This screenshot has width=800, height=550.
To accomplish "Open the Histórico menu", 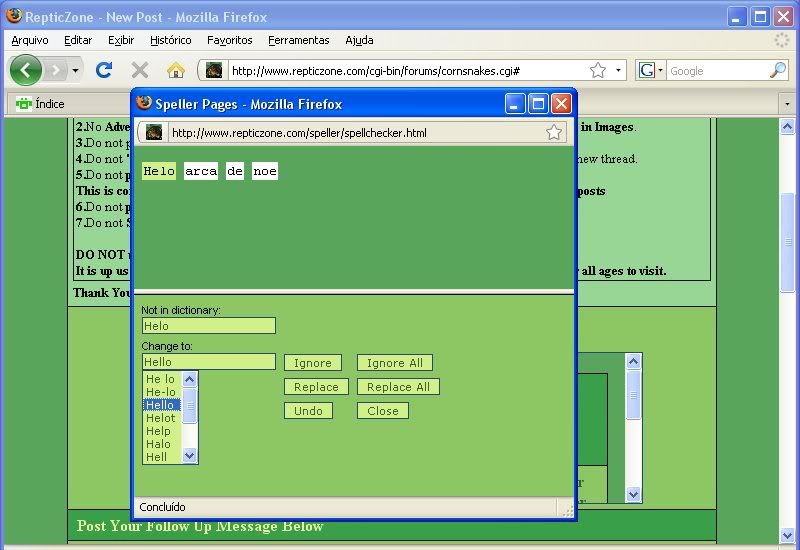I will (170, 40).
